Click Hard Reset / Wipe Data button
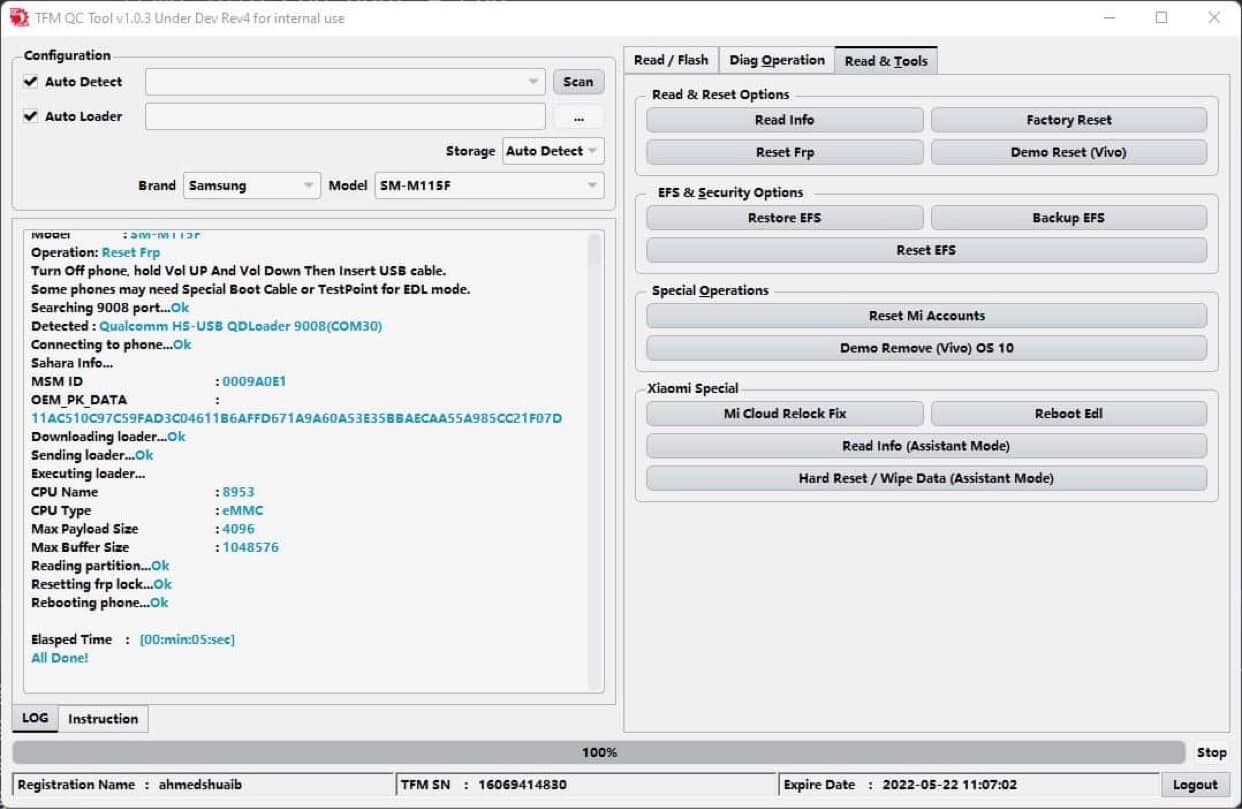 pyautogui.click(x=926, y=478)
